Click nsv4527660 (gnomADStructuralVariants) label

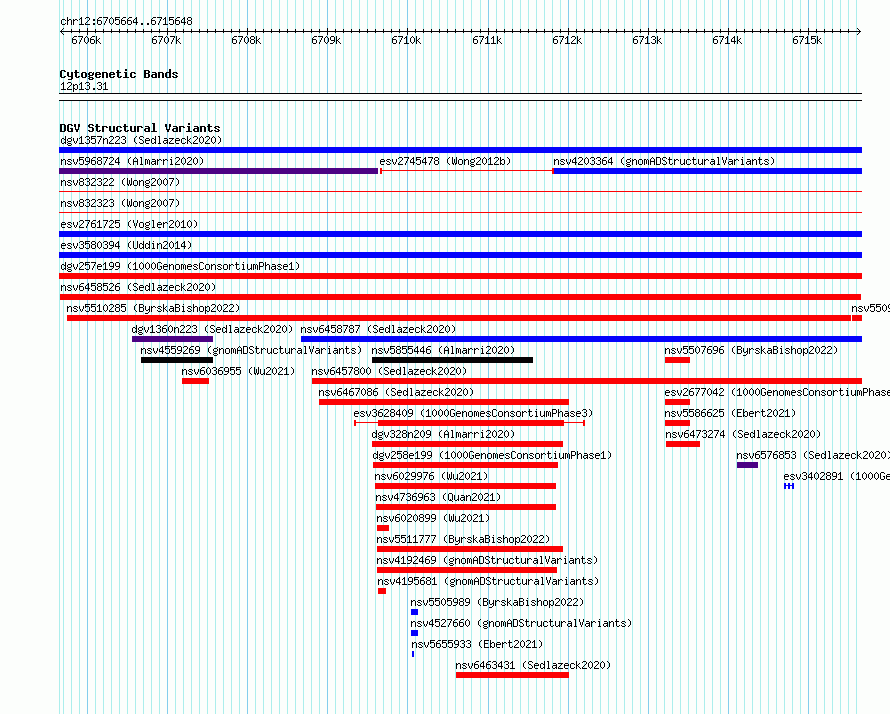pyautogui.click(x=521, y=623)
